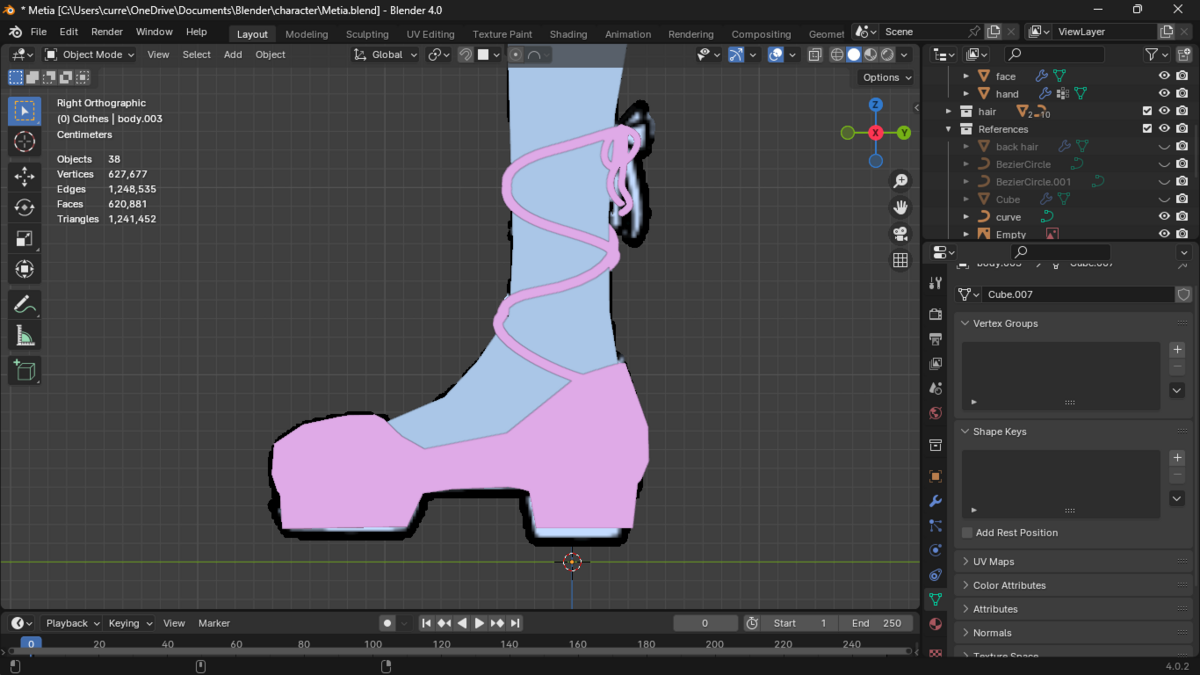Screen dimensions: 1200x675
Task: Switch to the Sculpting workspace tab
Action: pos(367,34)
